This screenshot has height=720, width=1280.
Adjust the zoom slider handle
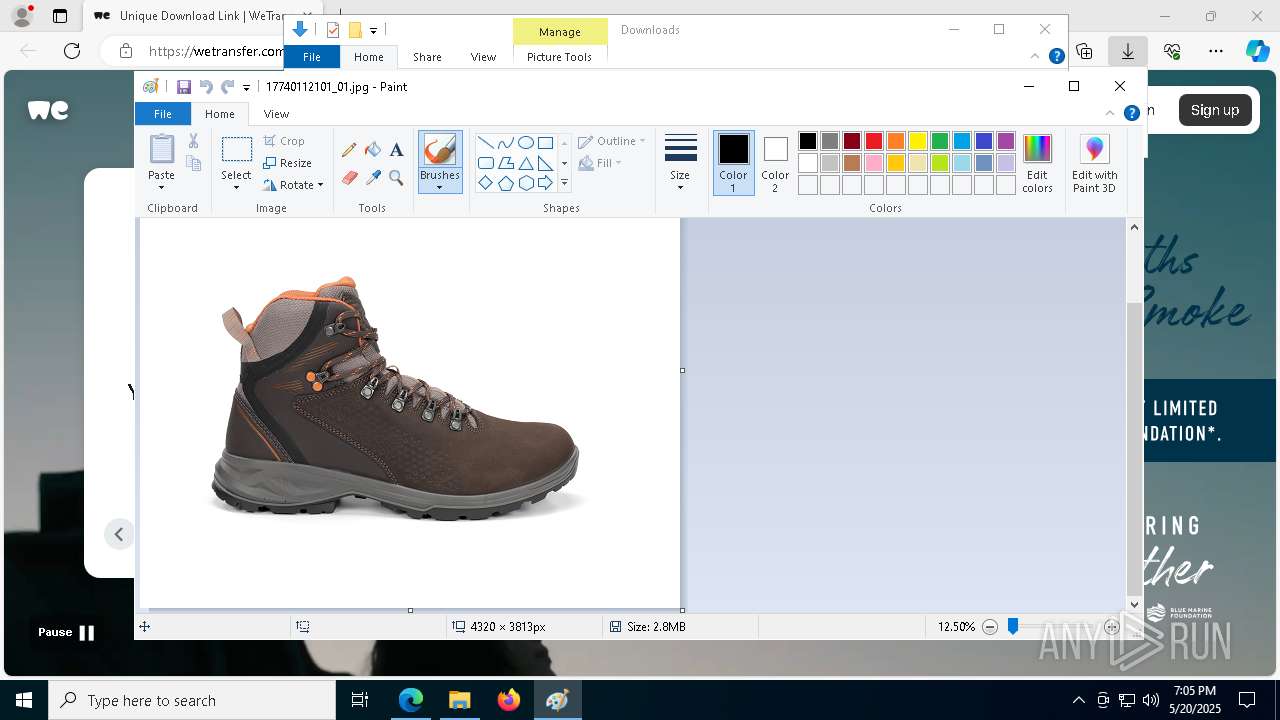(x=1013, y=627)
